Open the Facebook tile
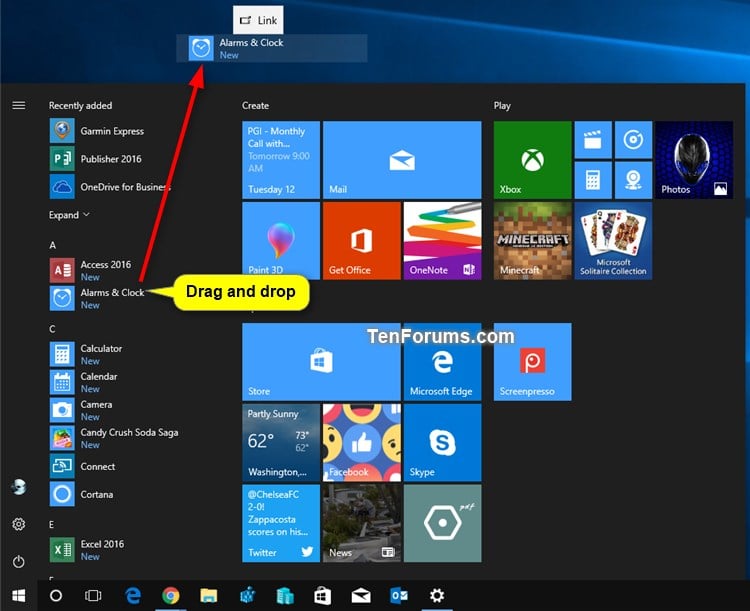750x611 pixels. coord(362,443)
